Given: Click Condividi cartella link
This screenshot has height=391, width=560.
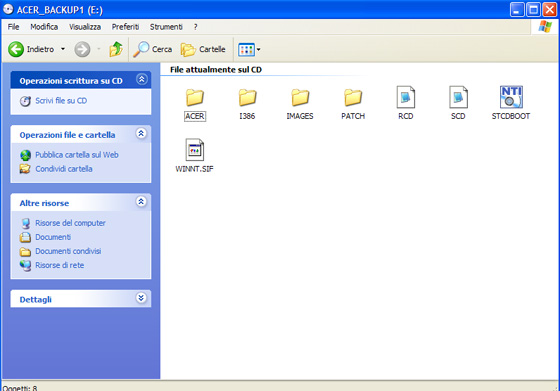Looking at the screenshot, I should (x=64, y=169).
